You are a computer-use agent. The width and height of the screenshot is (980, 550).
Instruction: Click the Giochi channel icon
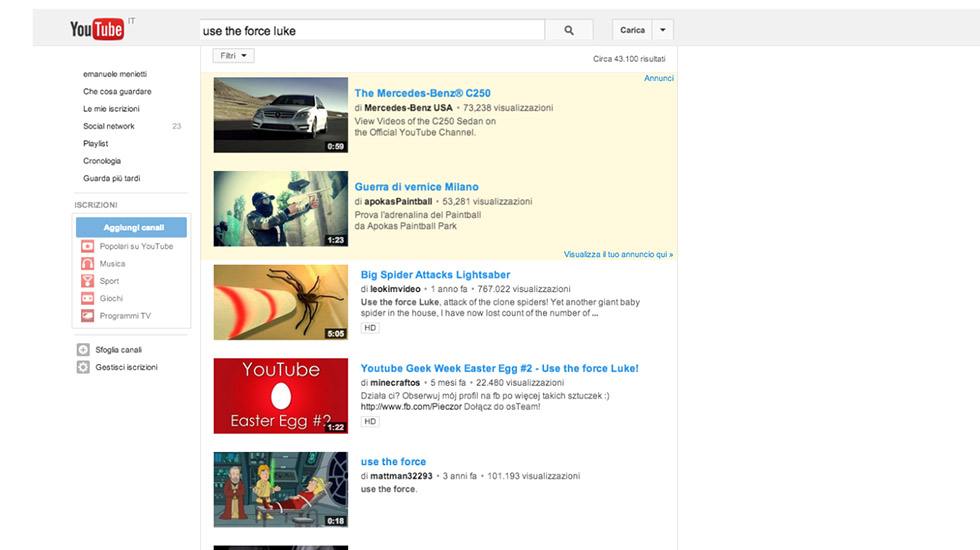88,298
